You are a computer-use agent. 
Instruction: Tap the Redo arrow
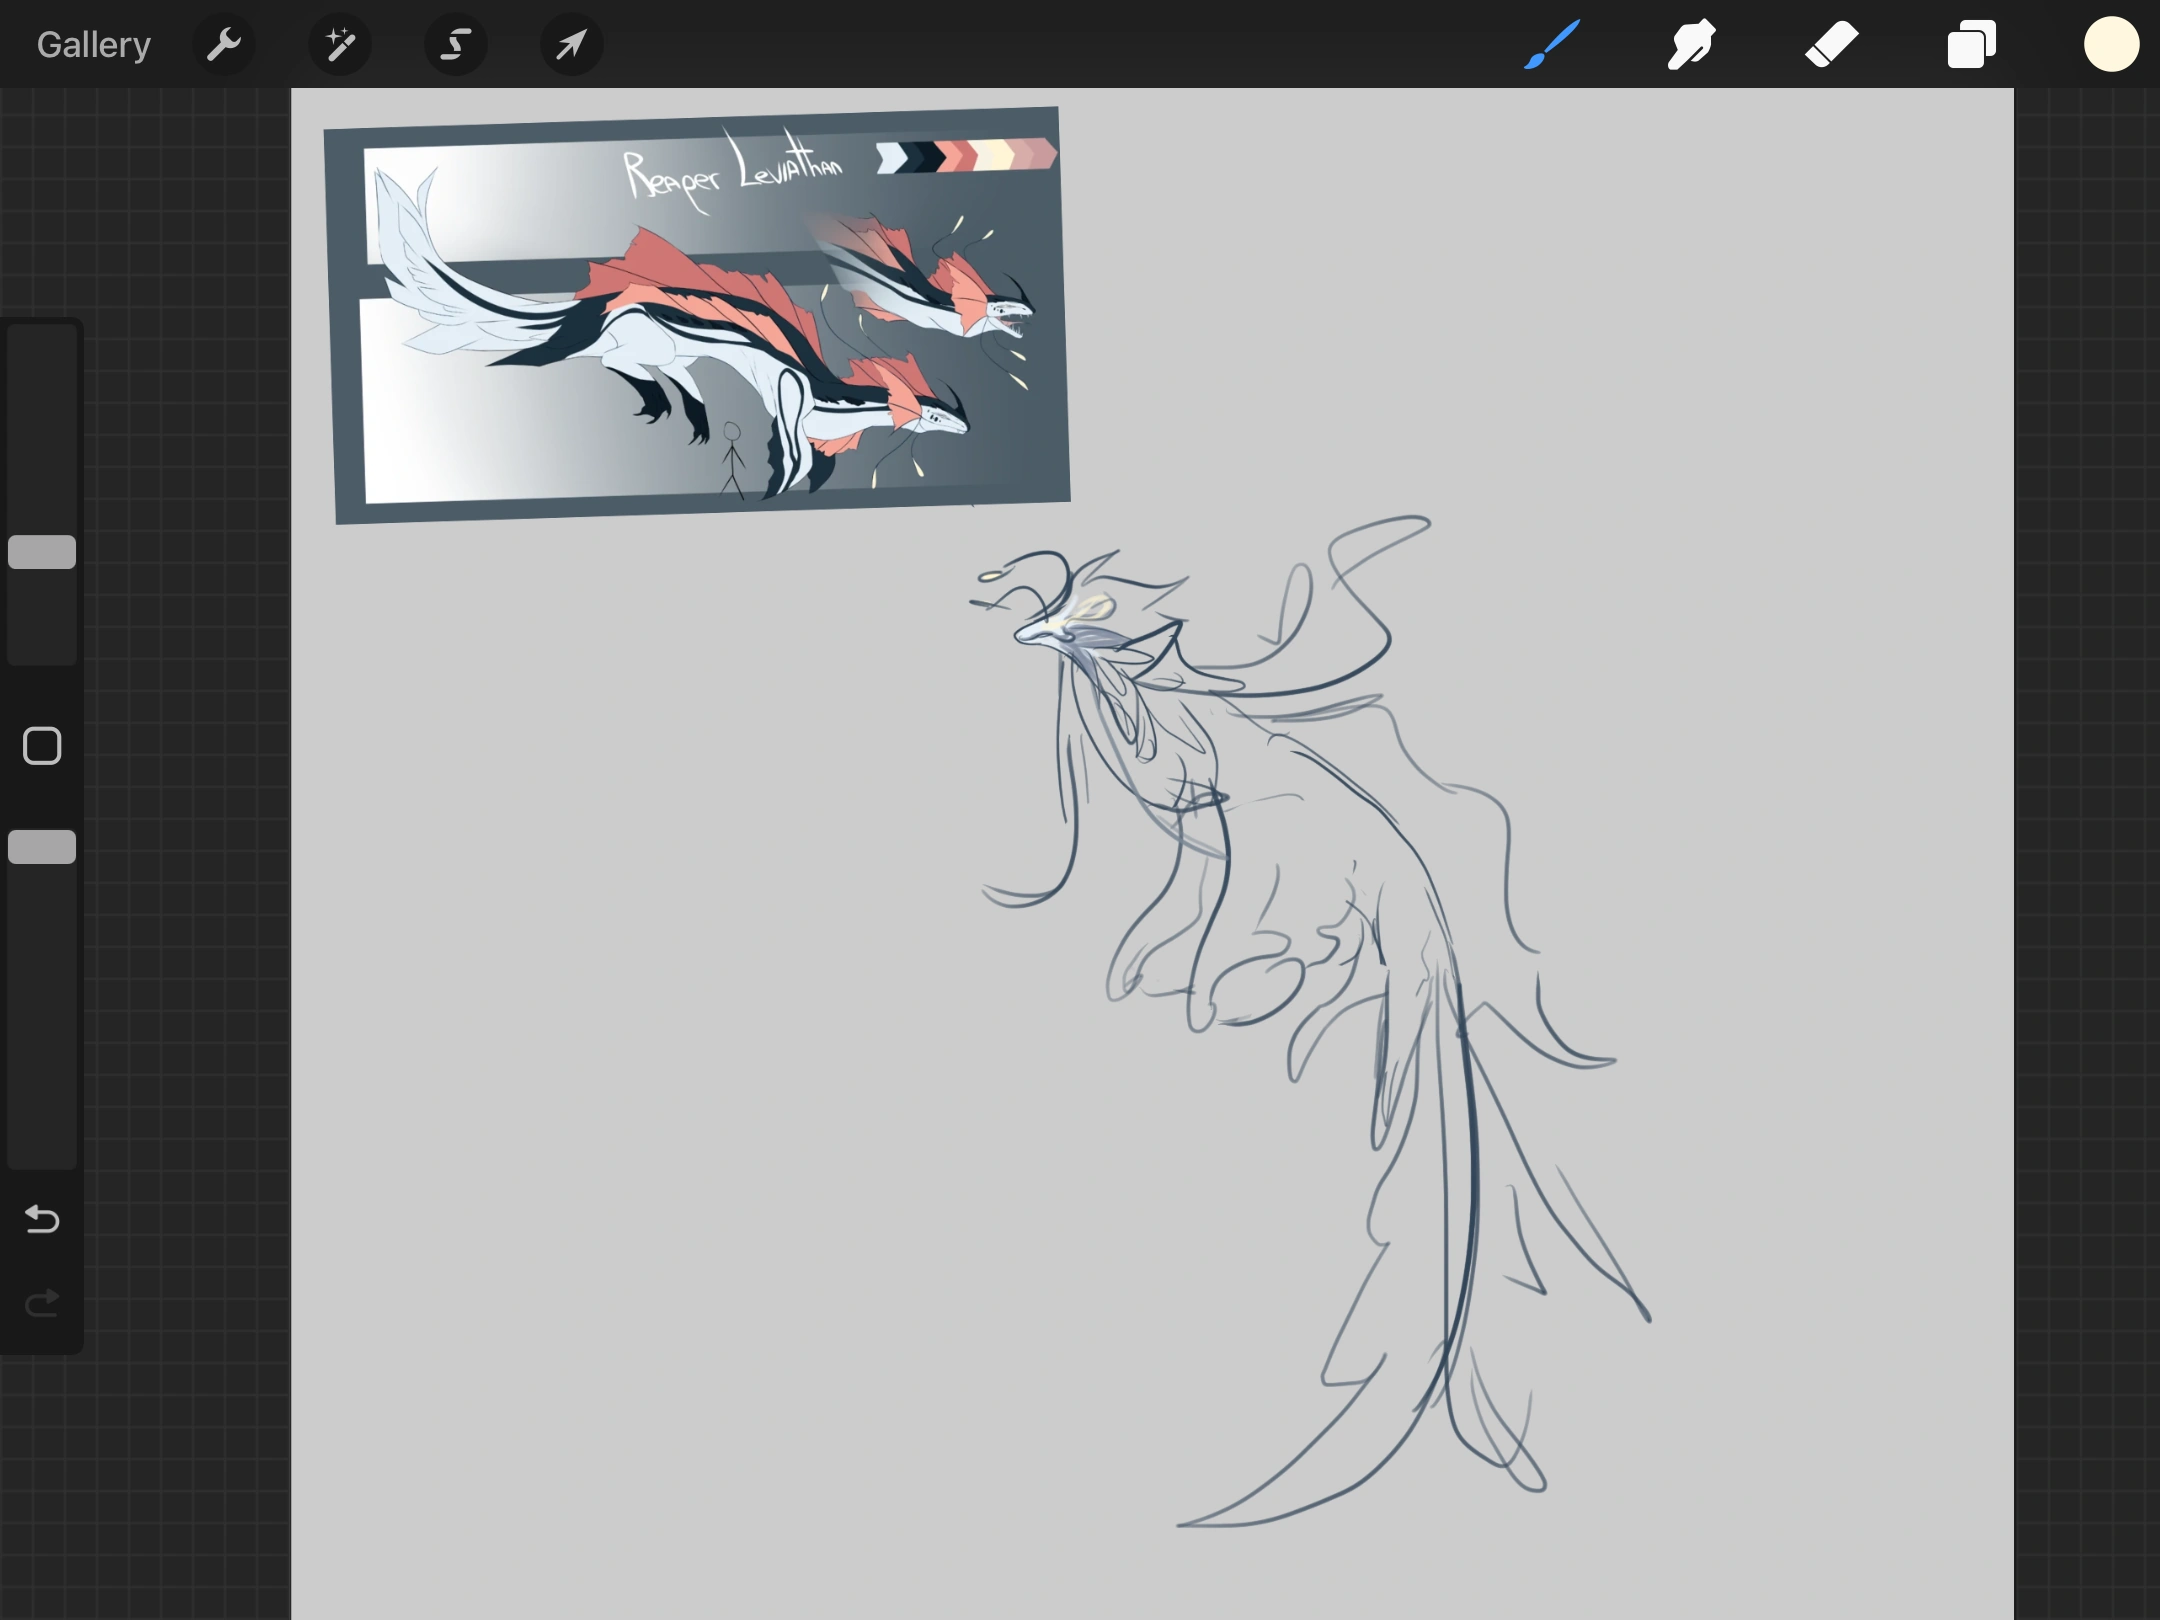pos(41,1302)
